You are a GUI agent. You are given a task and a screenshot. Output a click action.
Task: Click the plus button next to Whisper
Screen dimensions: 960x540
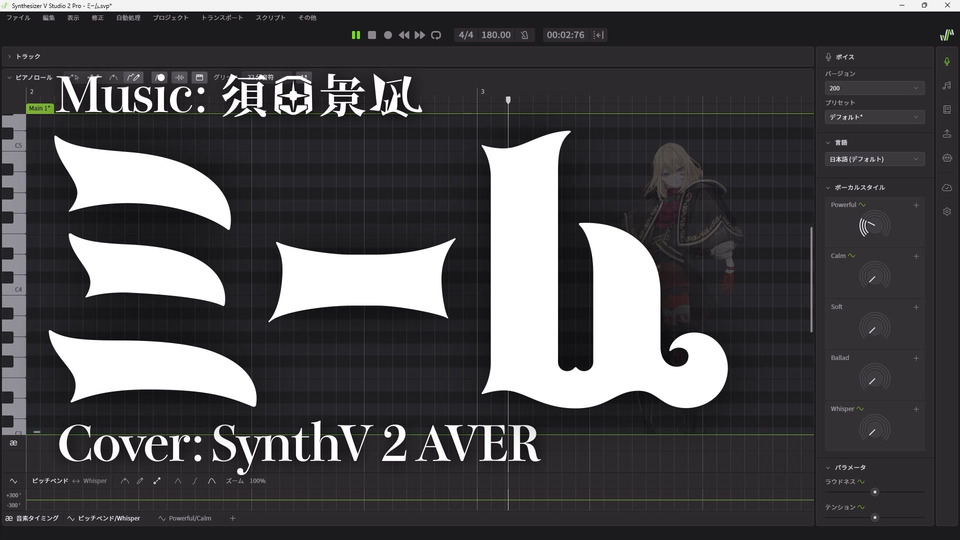coord(916,408)
